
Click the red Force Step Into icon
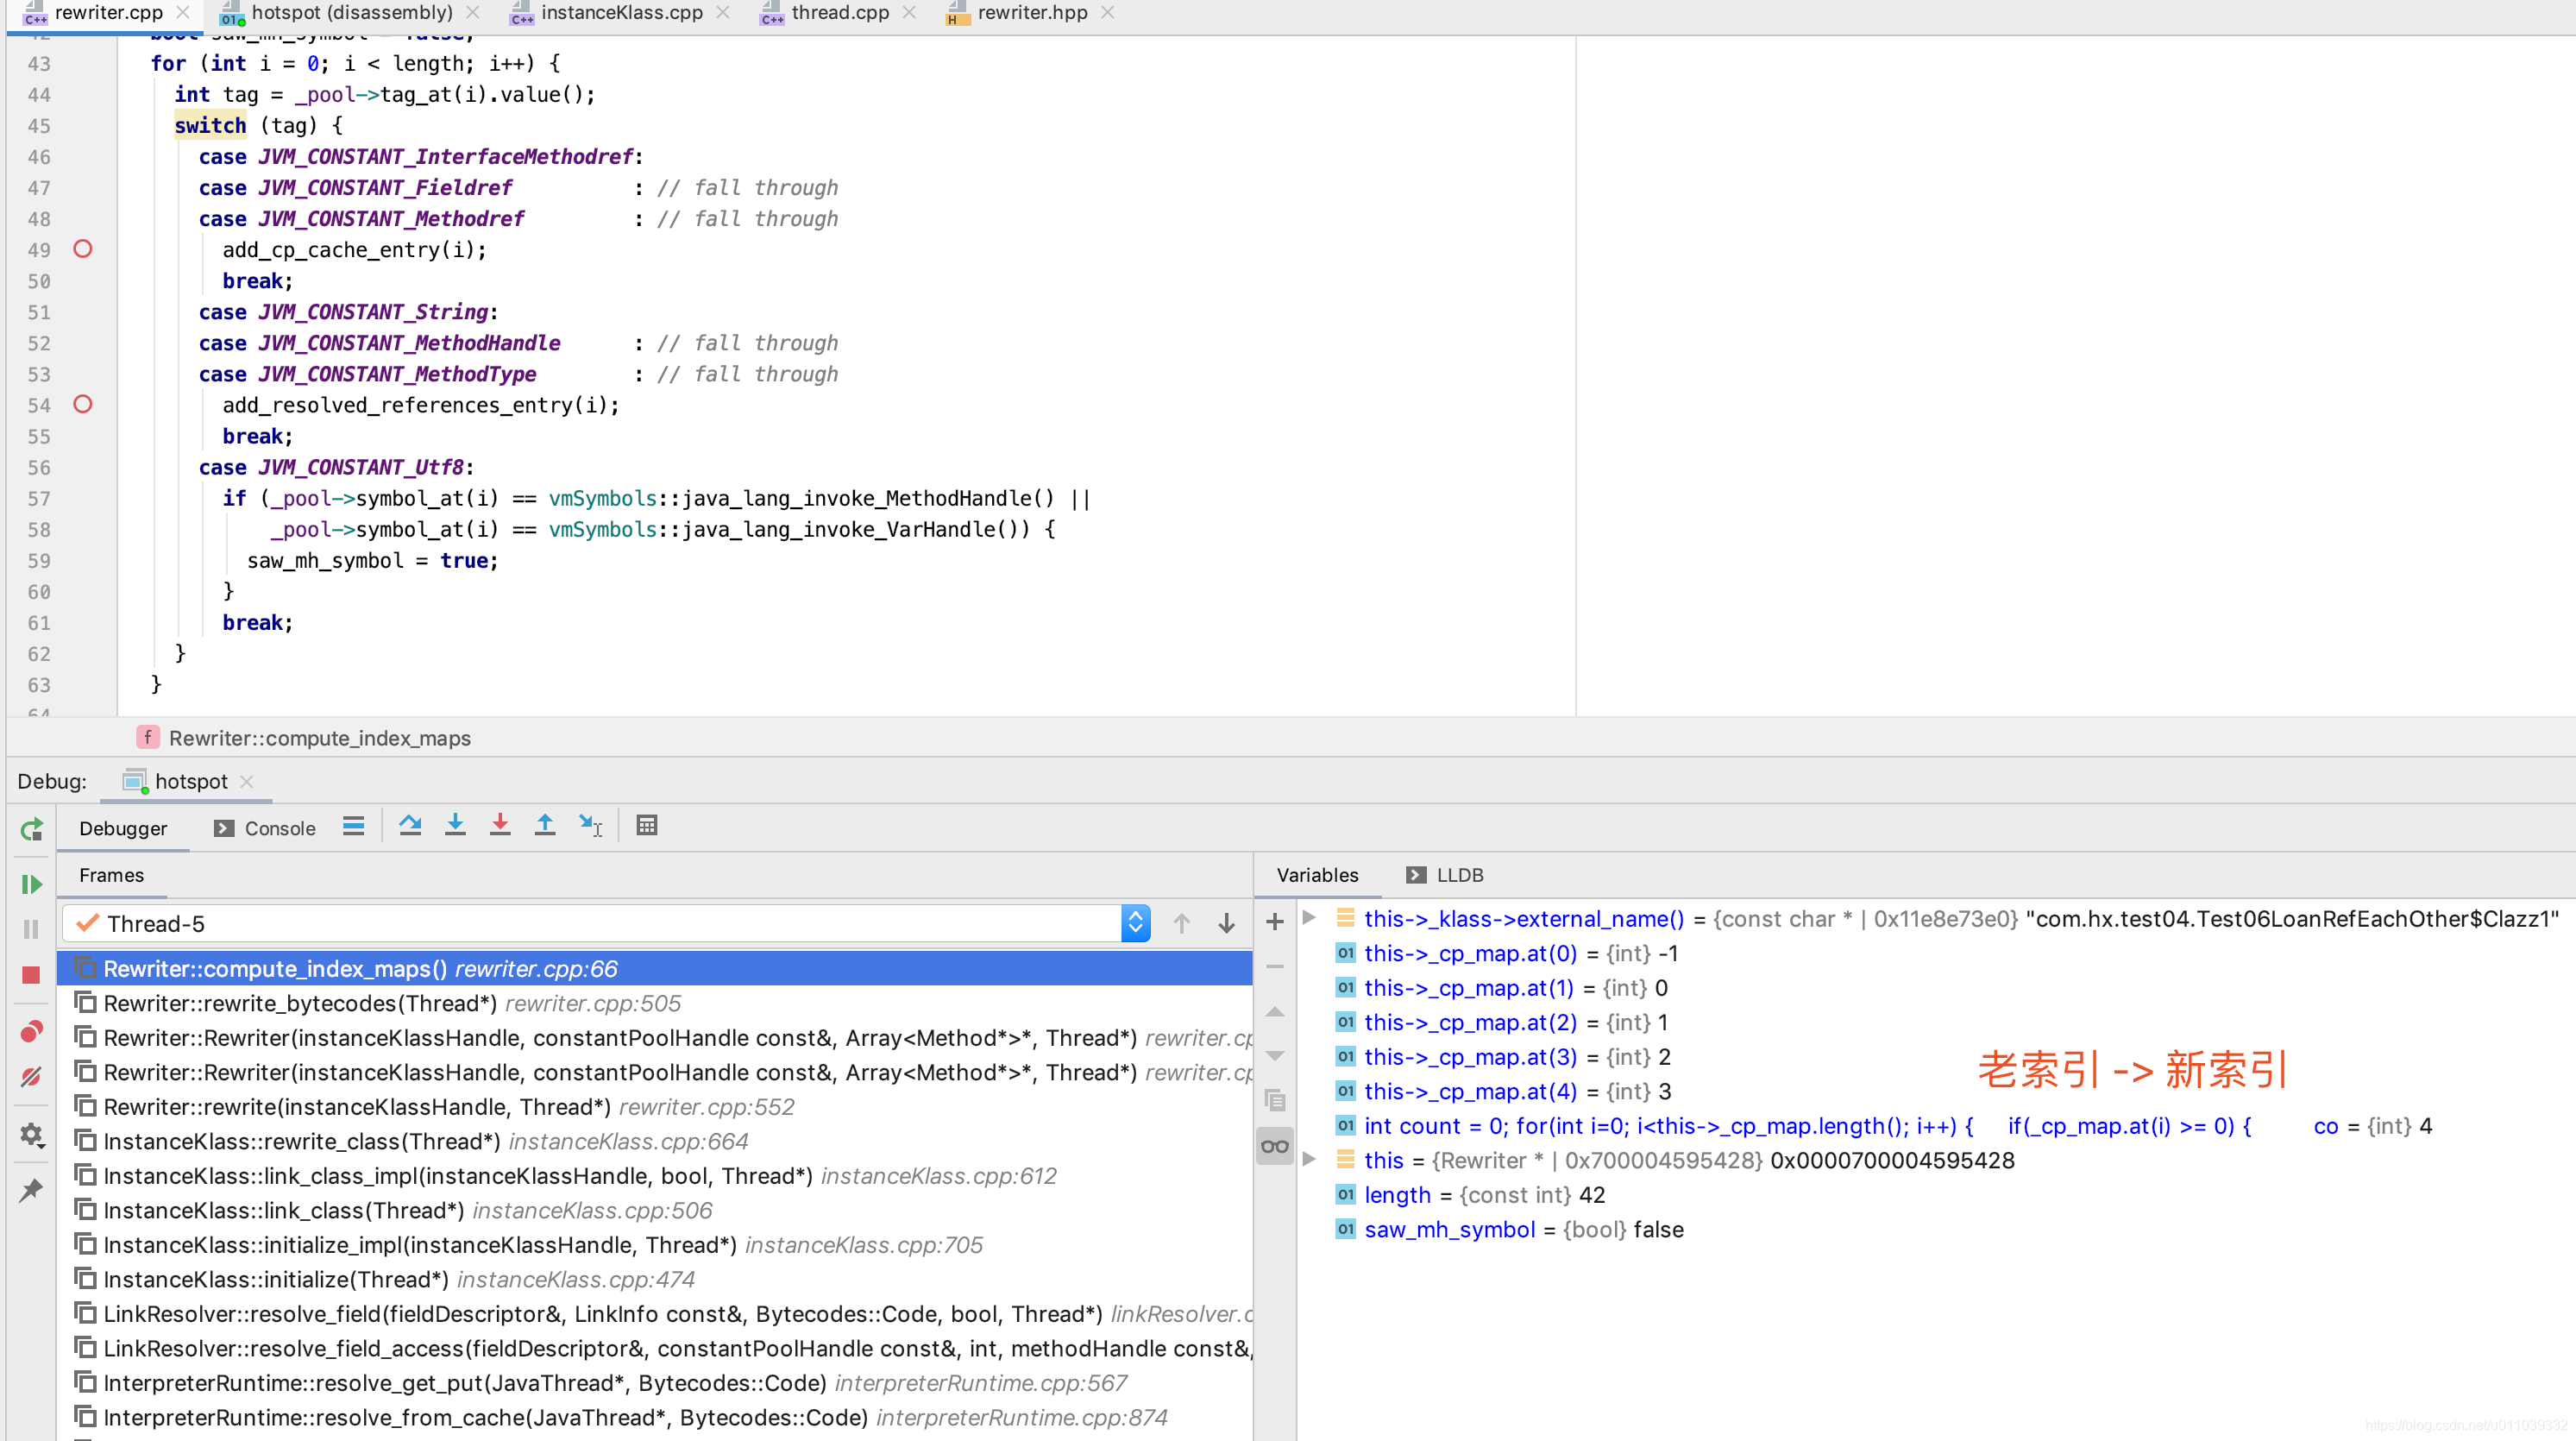[500, 826]
